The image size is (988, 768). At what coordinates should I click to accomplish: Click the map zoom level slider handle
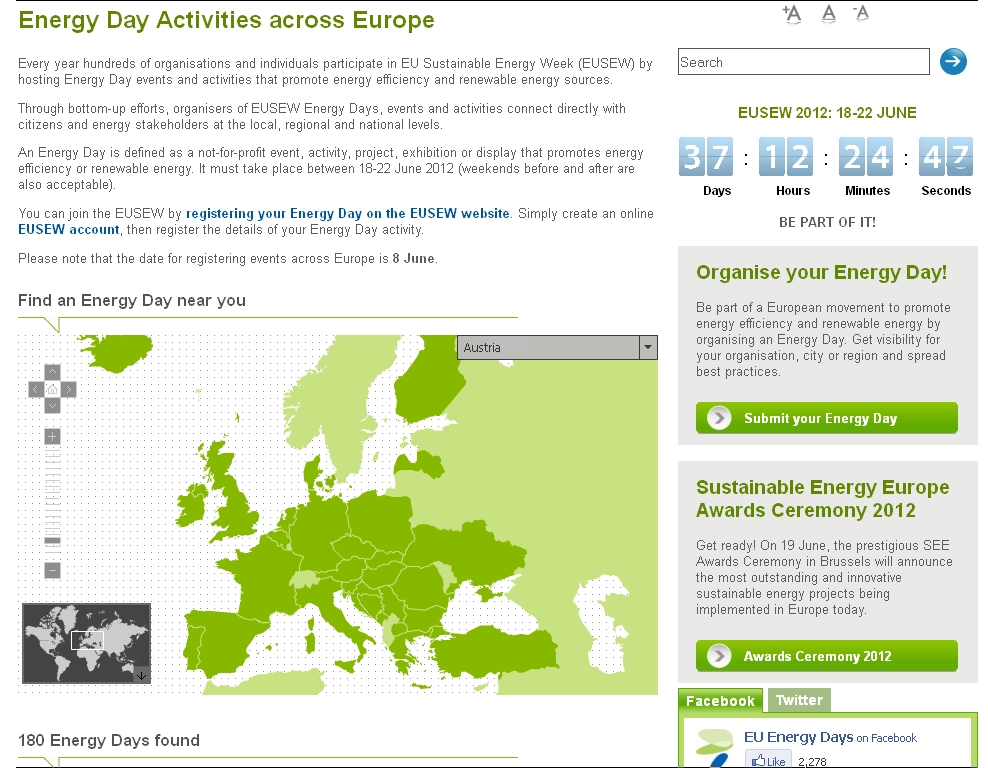pos(53,541)
